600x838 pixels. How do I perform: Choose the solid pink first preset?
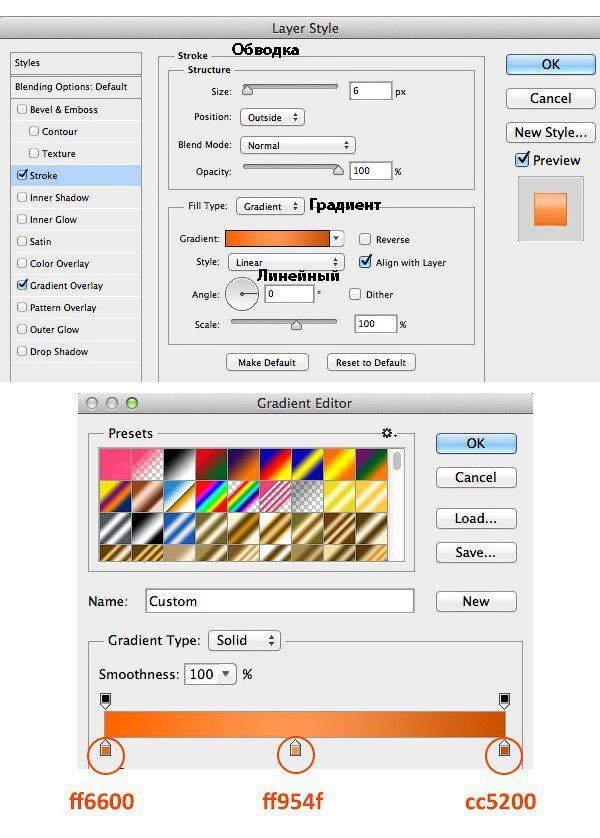(115, 464)
